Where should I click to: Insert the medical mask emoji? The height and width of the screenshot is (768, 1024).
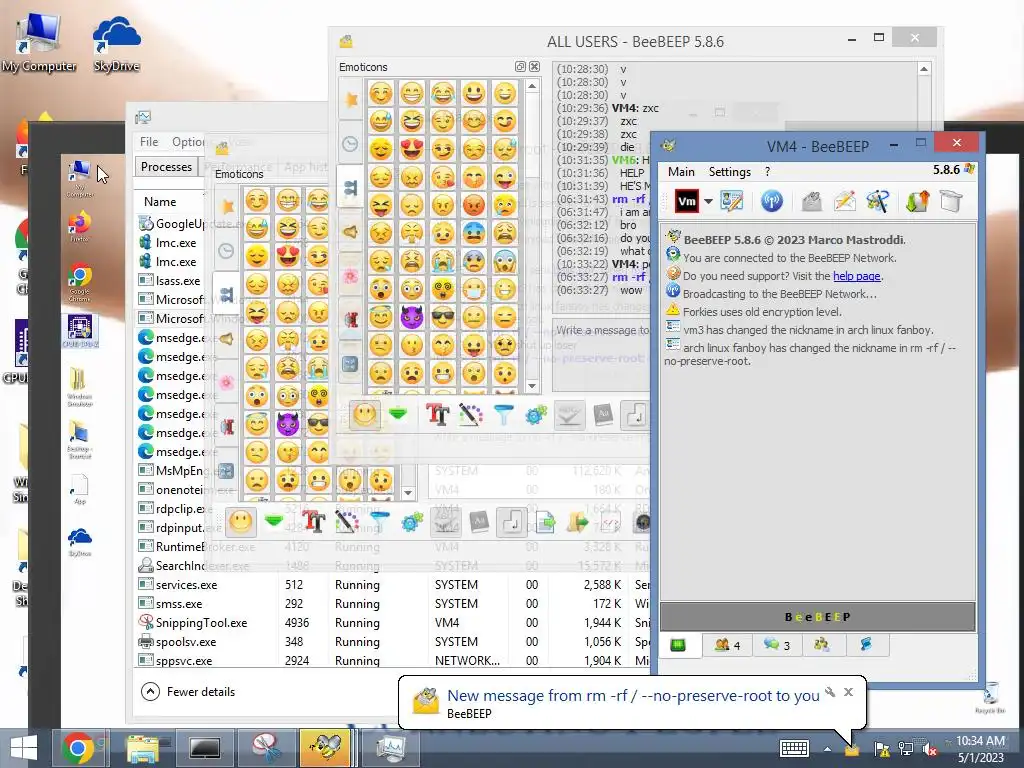point(473,289)
